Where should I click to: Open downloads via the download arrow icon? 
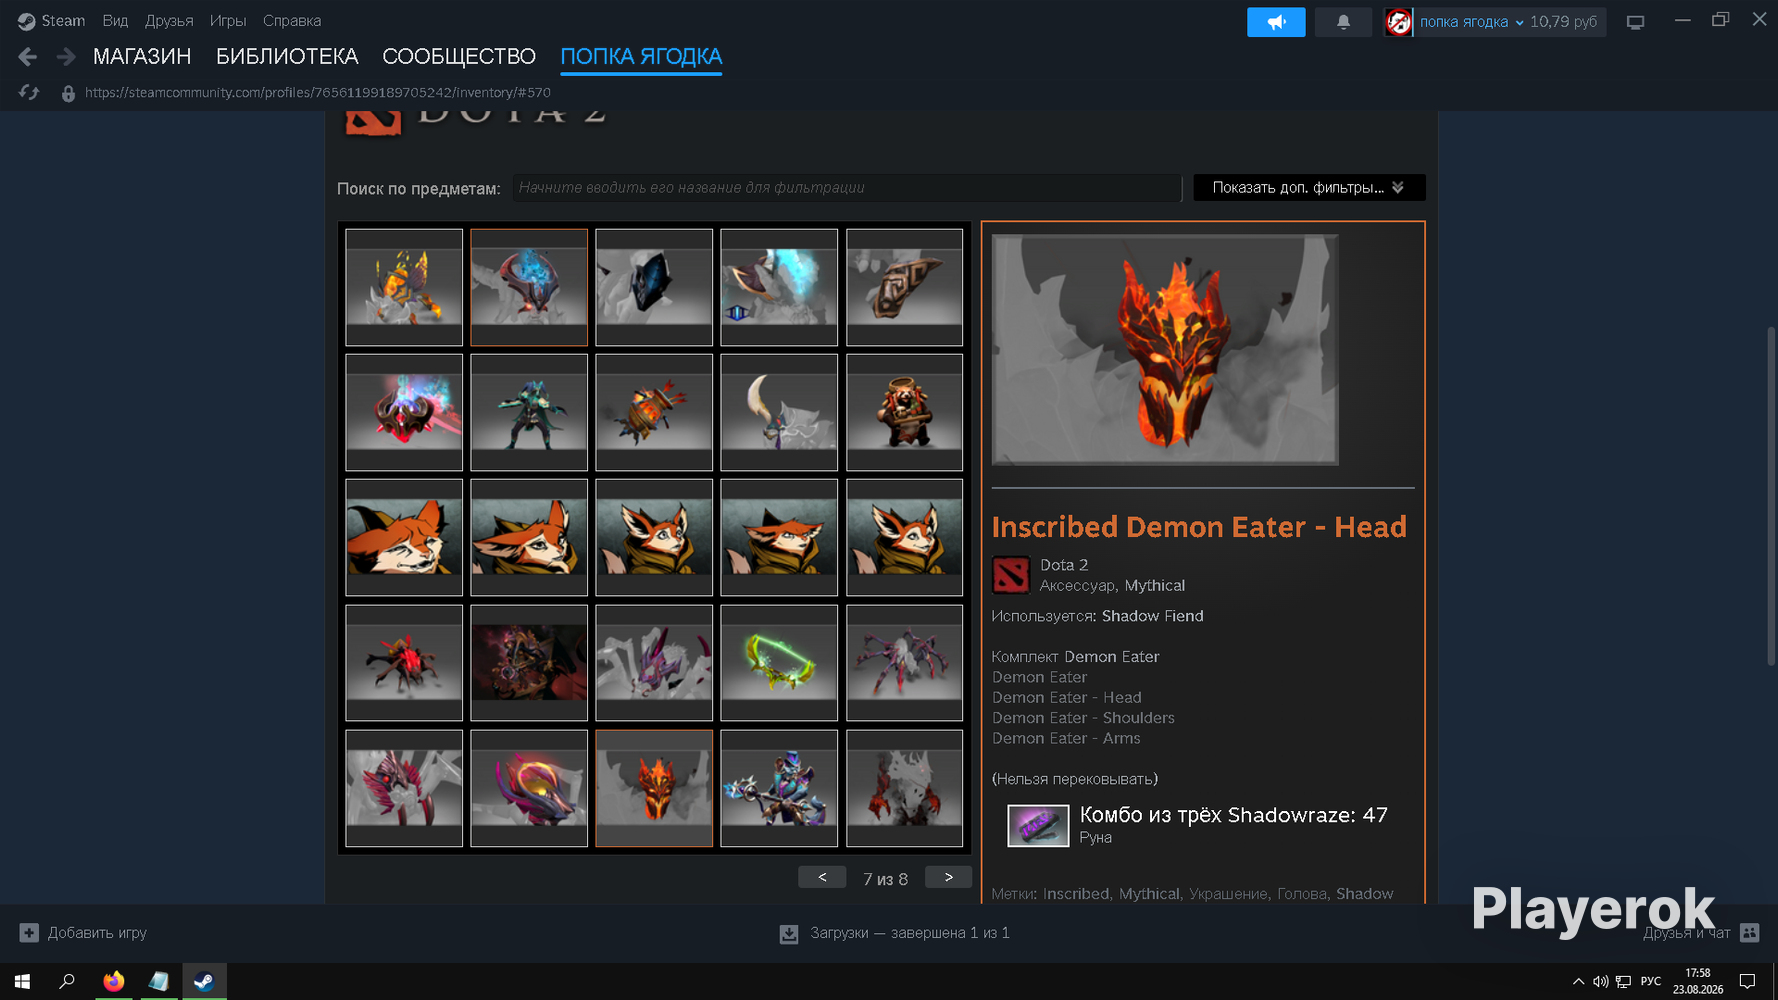pyautogui.click(x=789, y=933)
